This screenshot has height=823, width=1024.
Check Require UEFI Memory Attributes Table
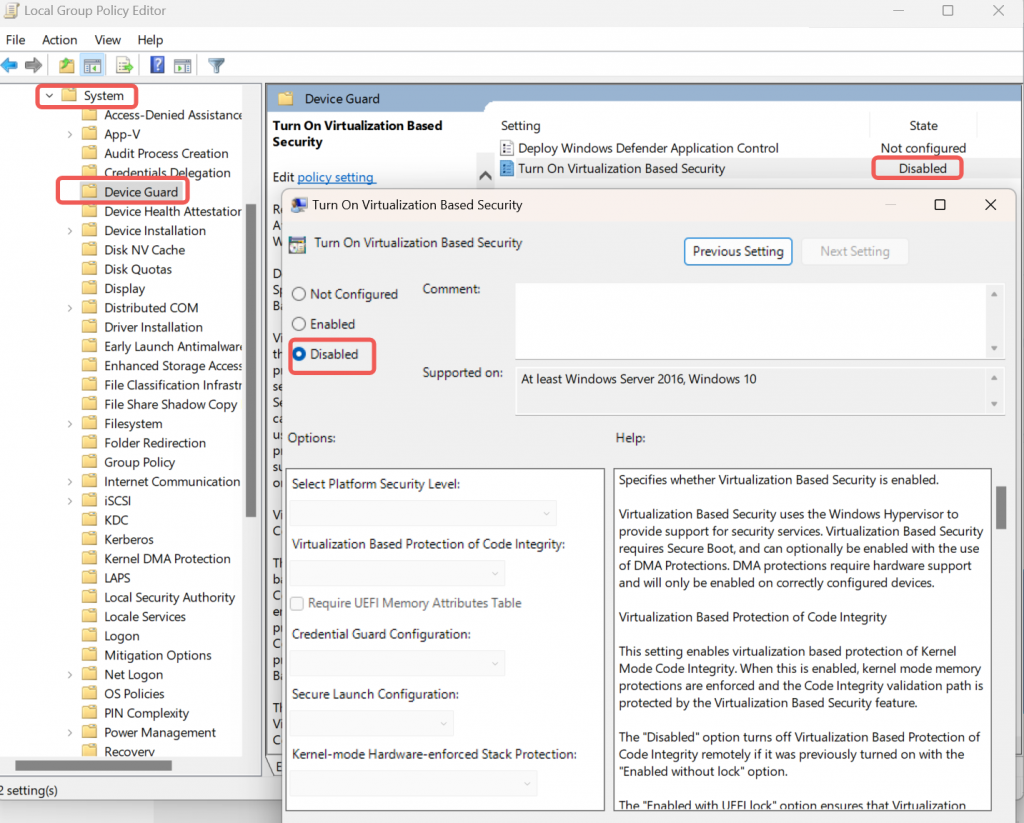(297, 603)
